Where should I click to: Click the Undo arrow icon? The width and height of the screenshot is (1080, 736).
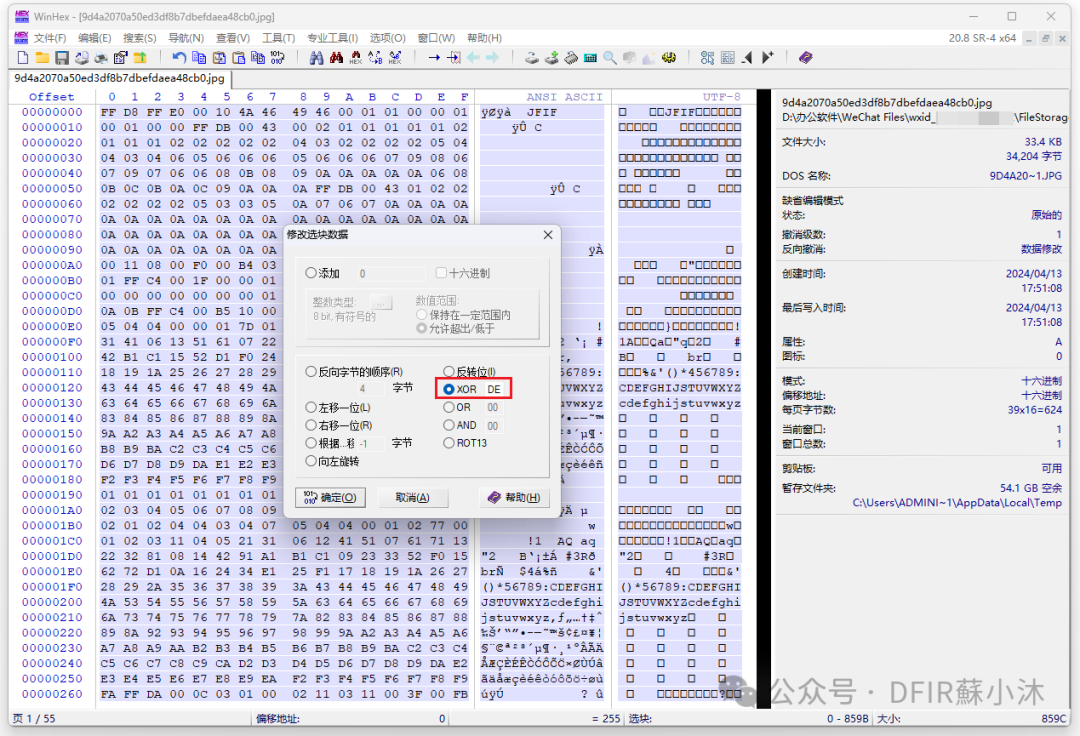click(179, 58)
